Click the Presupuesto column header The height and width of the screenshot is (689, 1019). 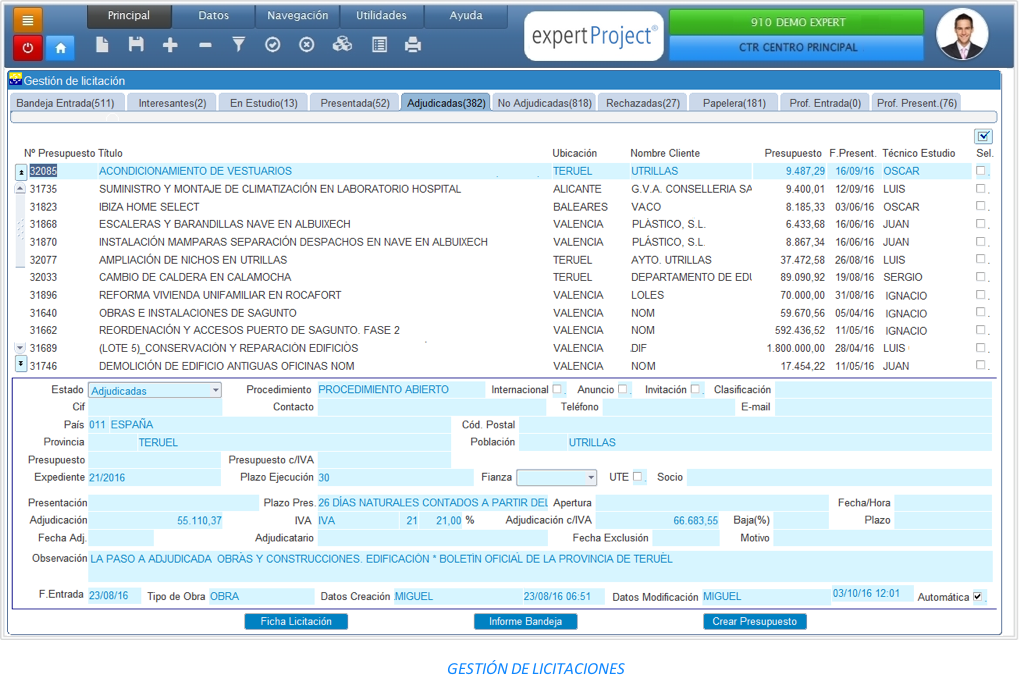click(793, 153)
